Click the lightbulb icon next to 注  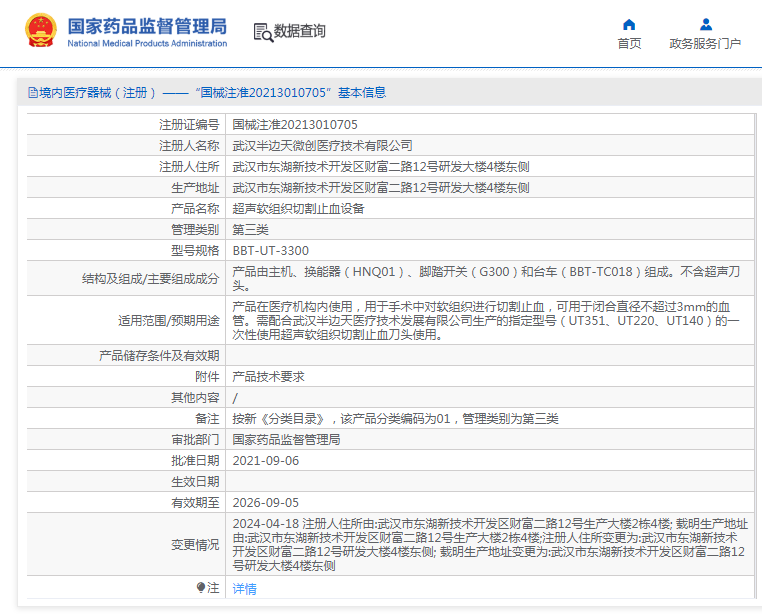200,588
